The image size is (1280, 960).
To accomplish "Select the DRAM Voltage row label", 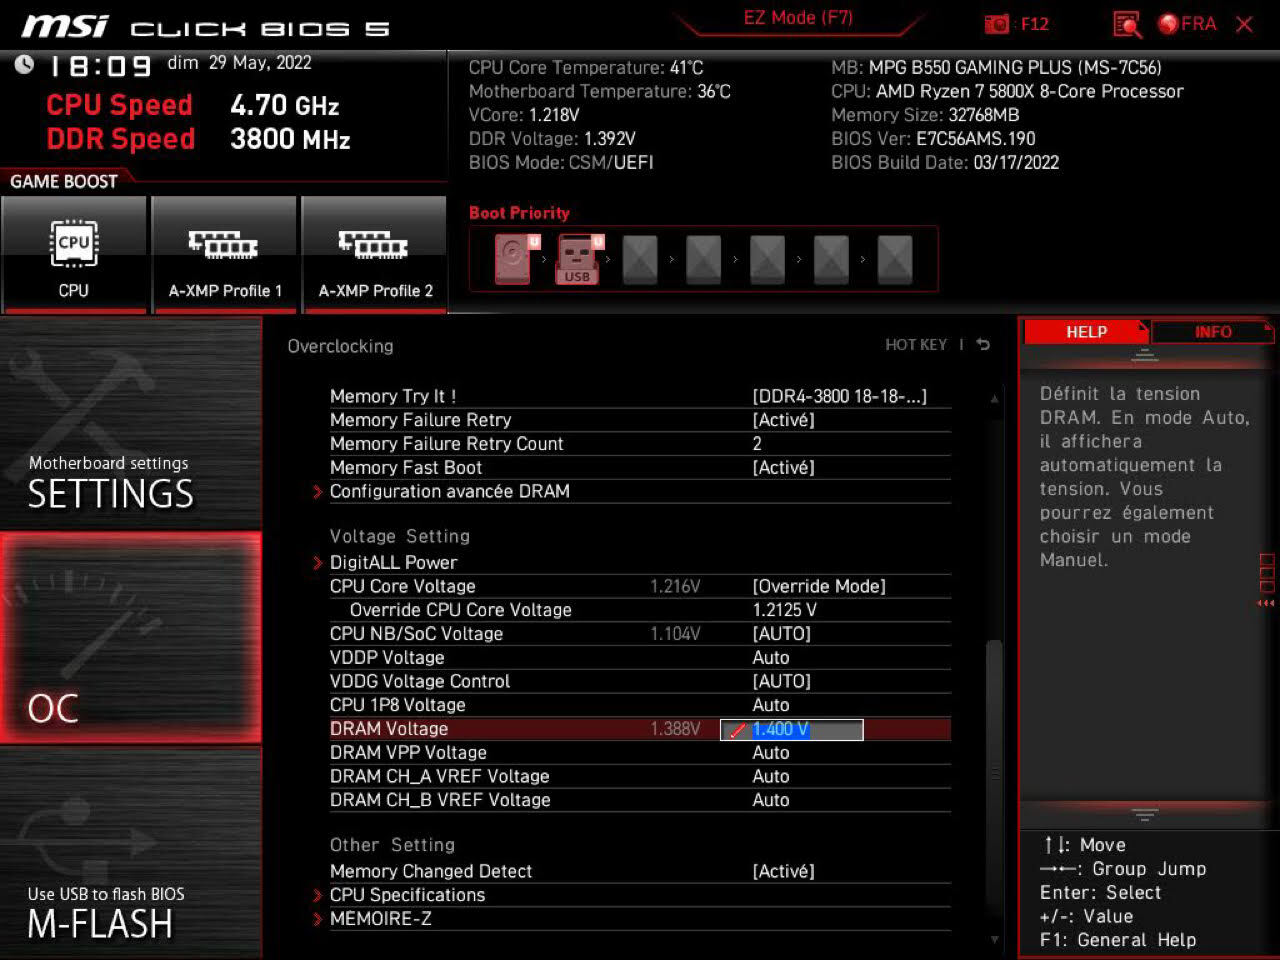I will (389, 729).
